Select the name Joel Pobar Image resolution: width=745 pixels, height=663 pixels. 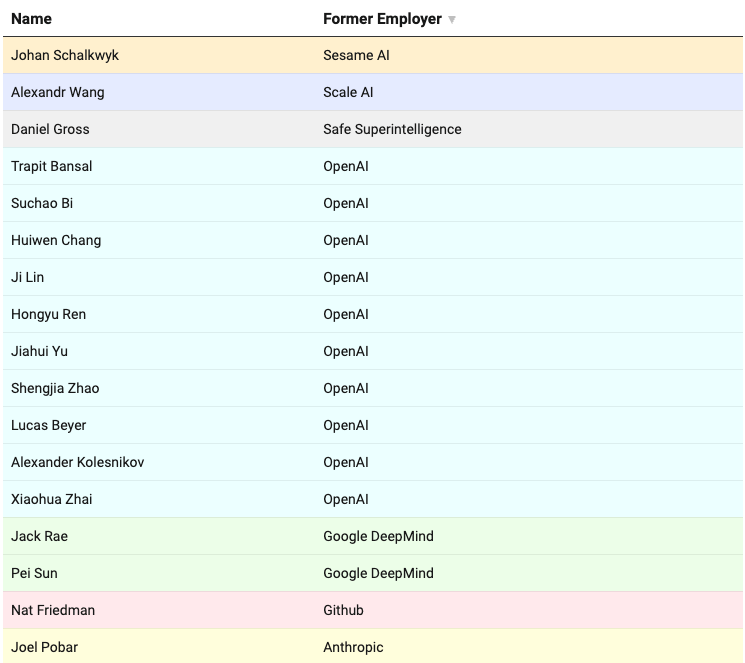click(x=44, y=647)
